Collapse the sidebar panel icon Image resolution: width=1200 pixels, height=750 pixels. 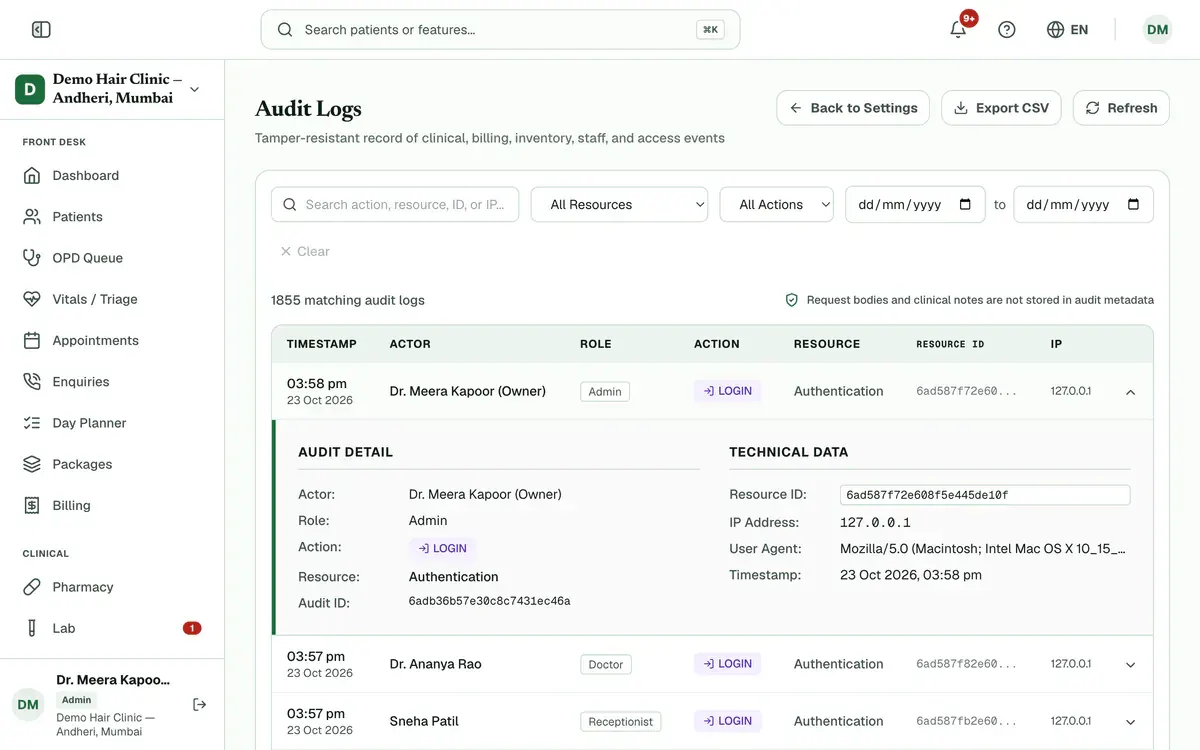(x=41, y=30)
